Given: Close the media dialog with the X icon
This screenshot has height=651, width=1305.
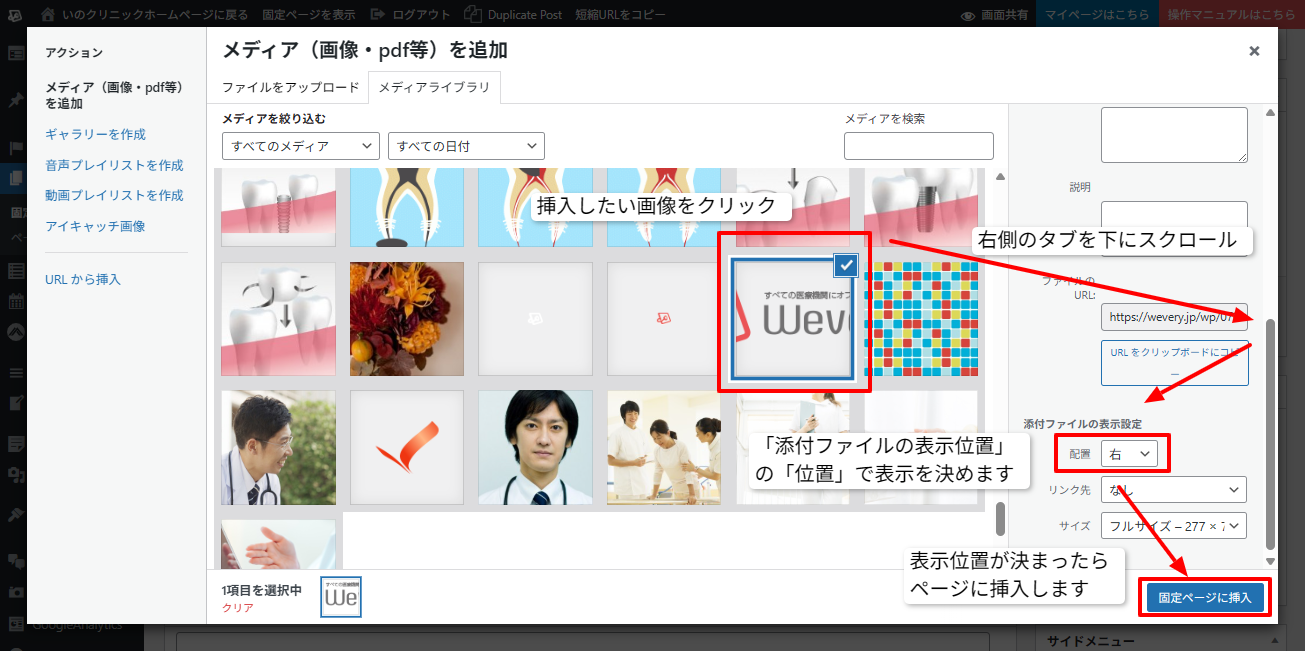Looking at the screenshot, I should [1254, 51].
